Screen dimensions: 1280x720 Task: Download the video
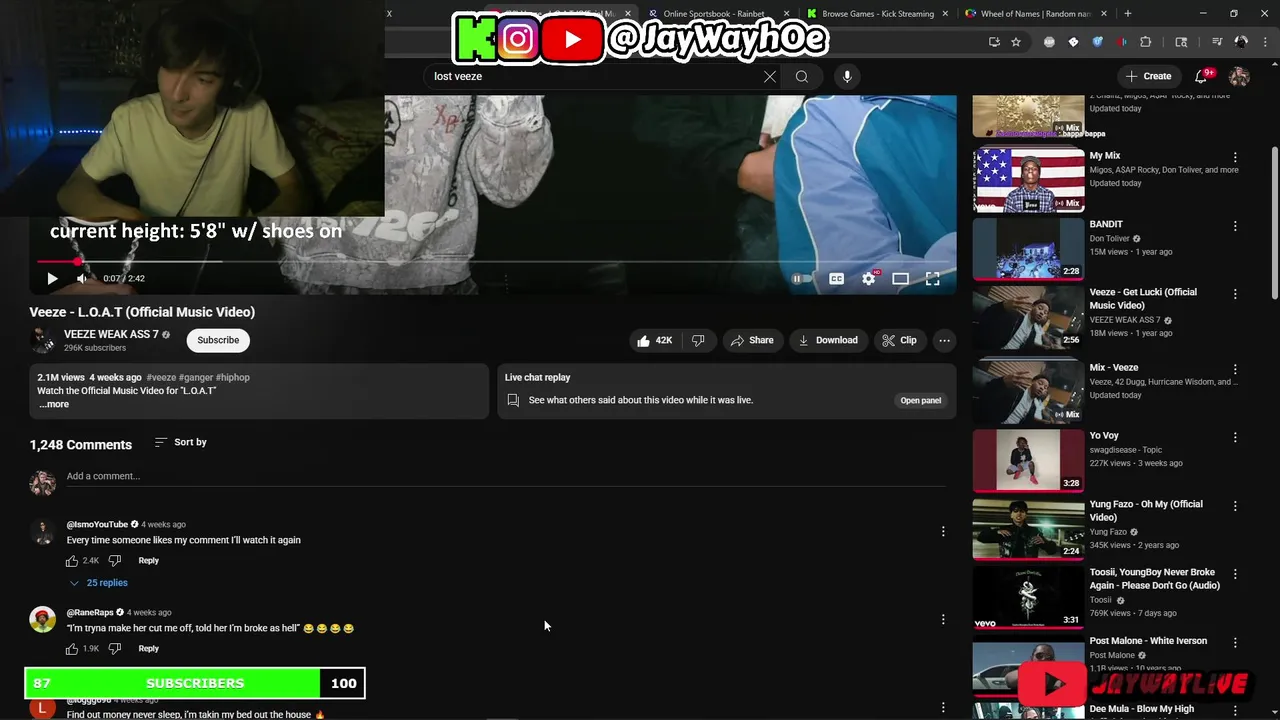click(x=827, y=340)
